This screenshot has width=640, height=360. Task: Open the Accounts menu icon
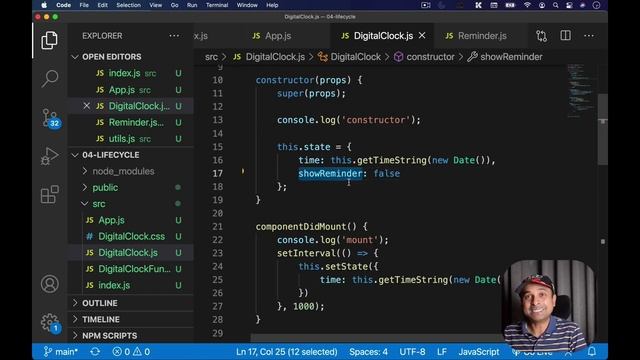(x=49, y=284)
